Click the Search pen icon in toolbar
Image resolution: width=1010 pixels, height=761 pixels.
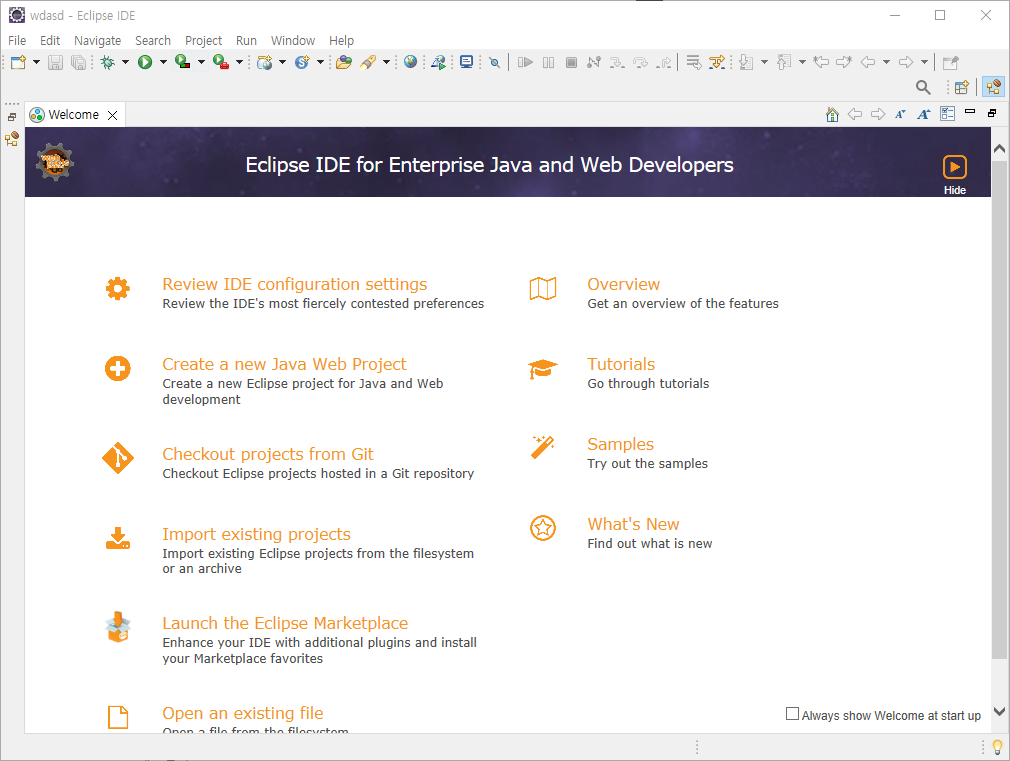(368, 62)
